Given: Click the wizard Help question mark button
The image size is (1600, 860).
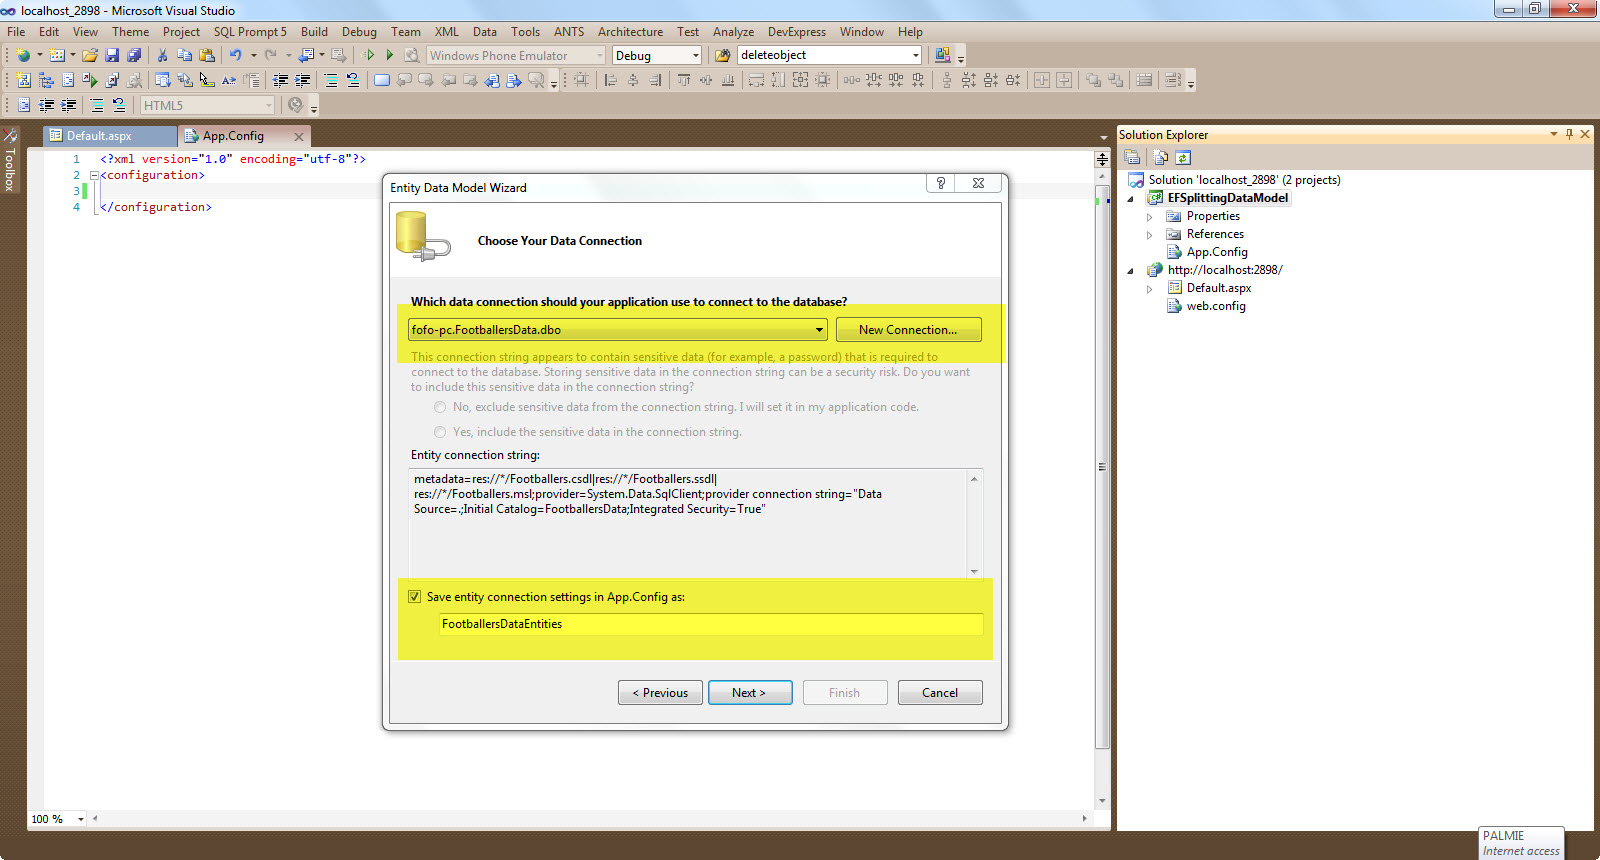Looking at the screenshot, I should pos(940,183).
